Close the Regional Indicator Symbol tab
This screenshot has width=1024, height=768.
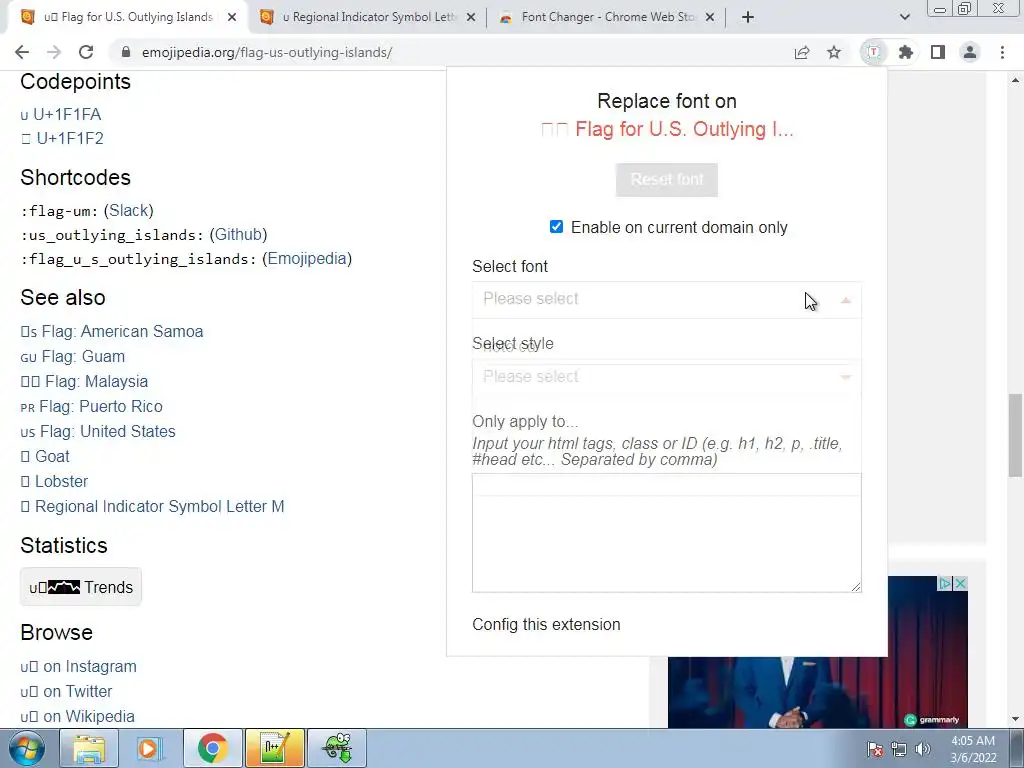(x=471, y=17)
